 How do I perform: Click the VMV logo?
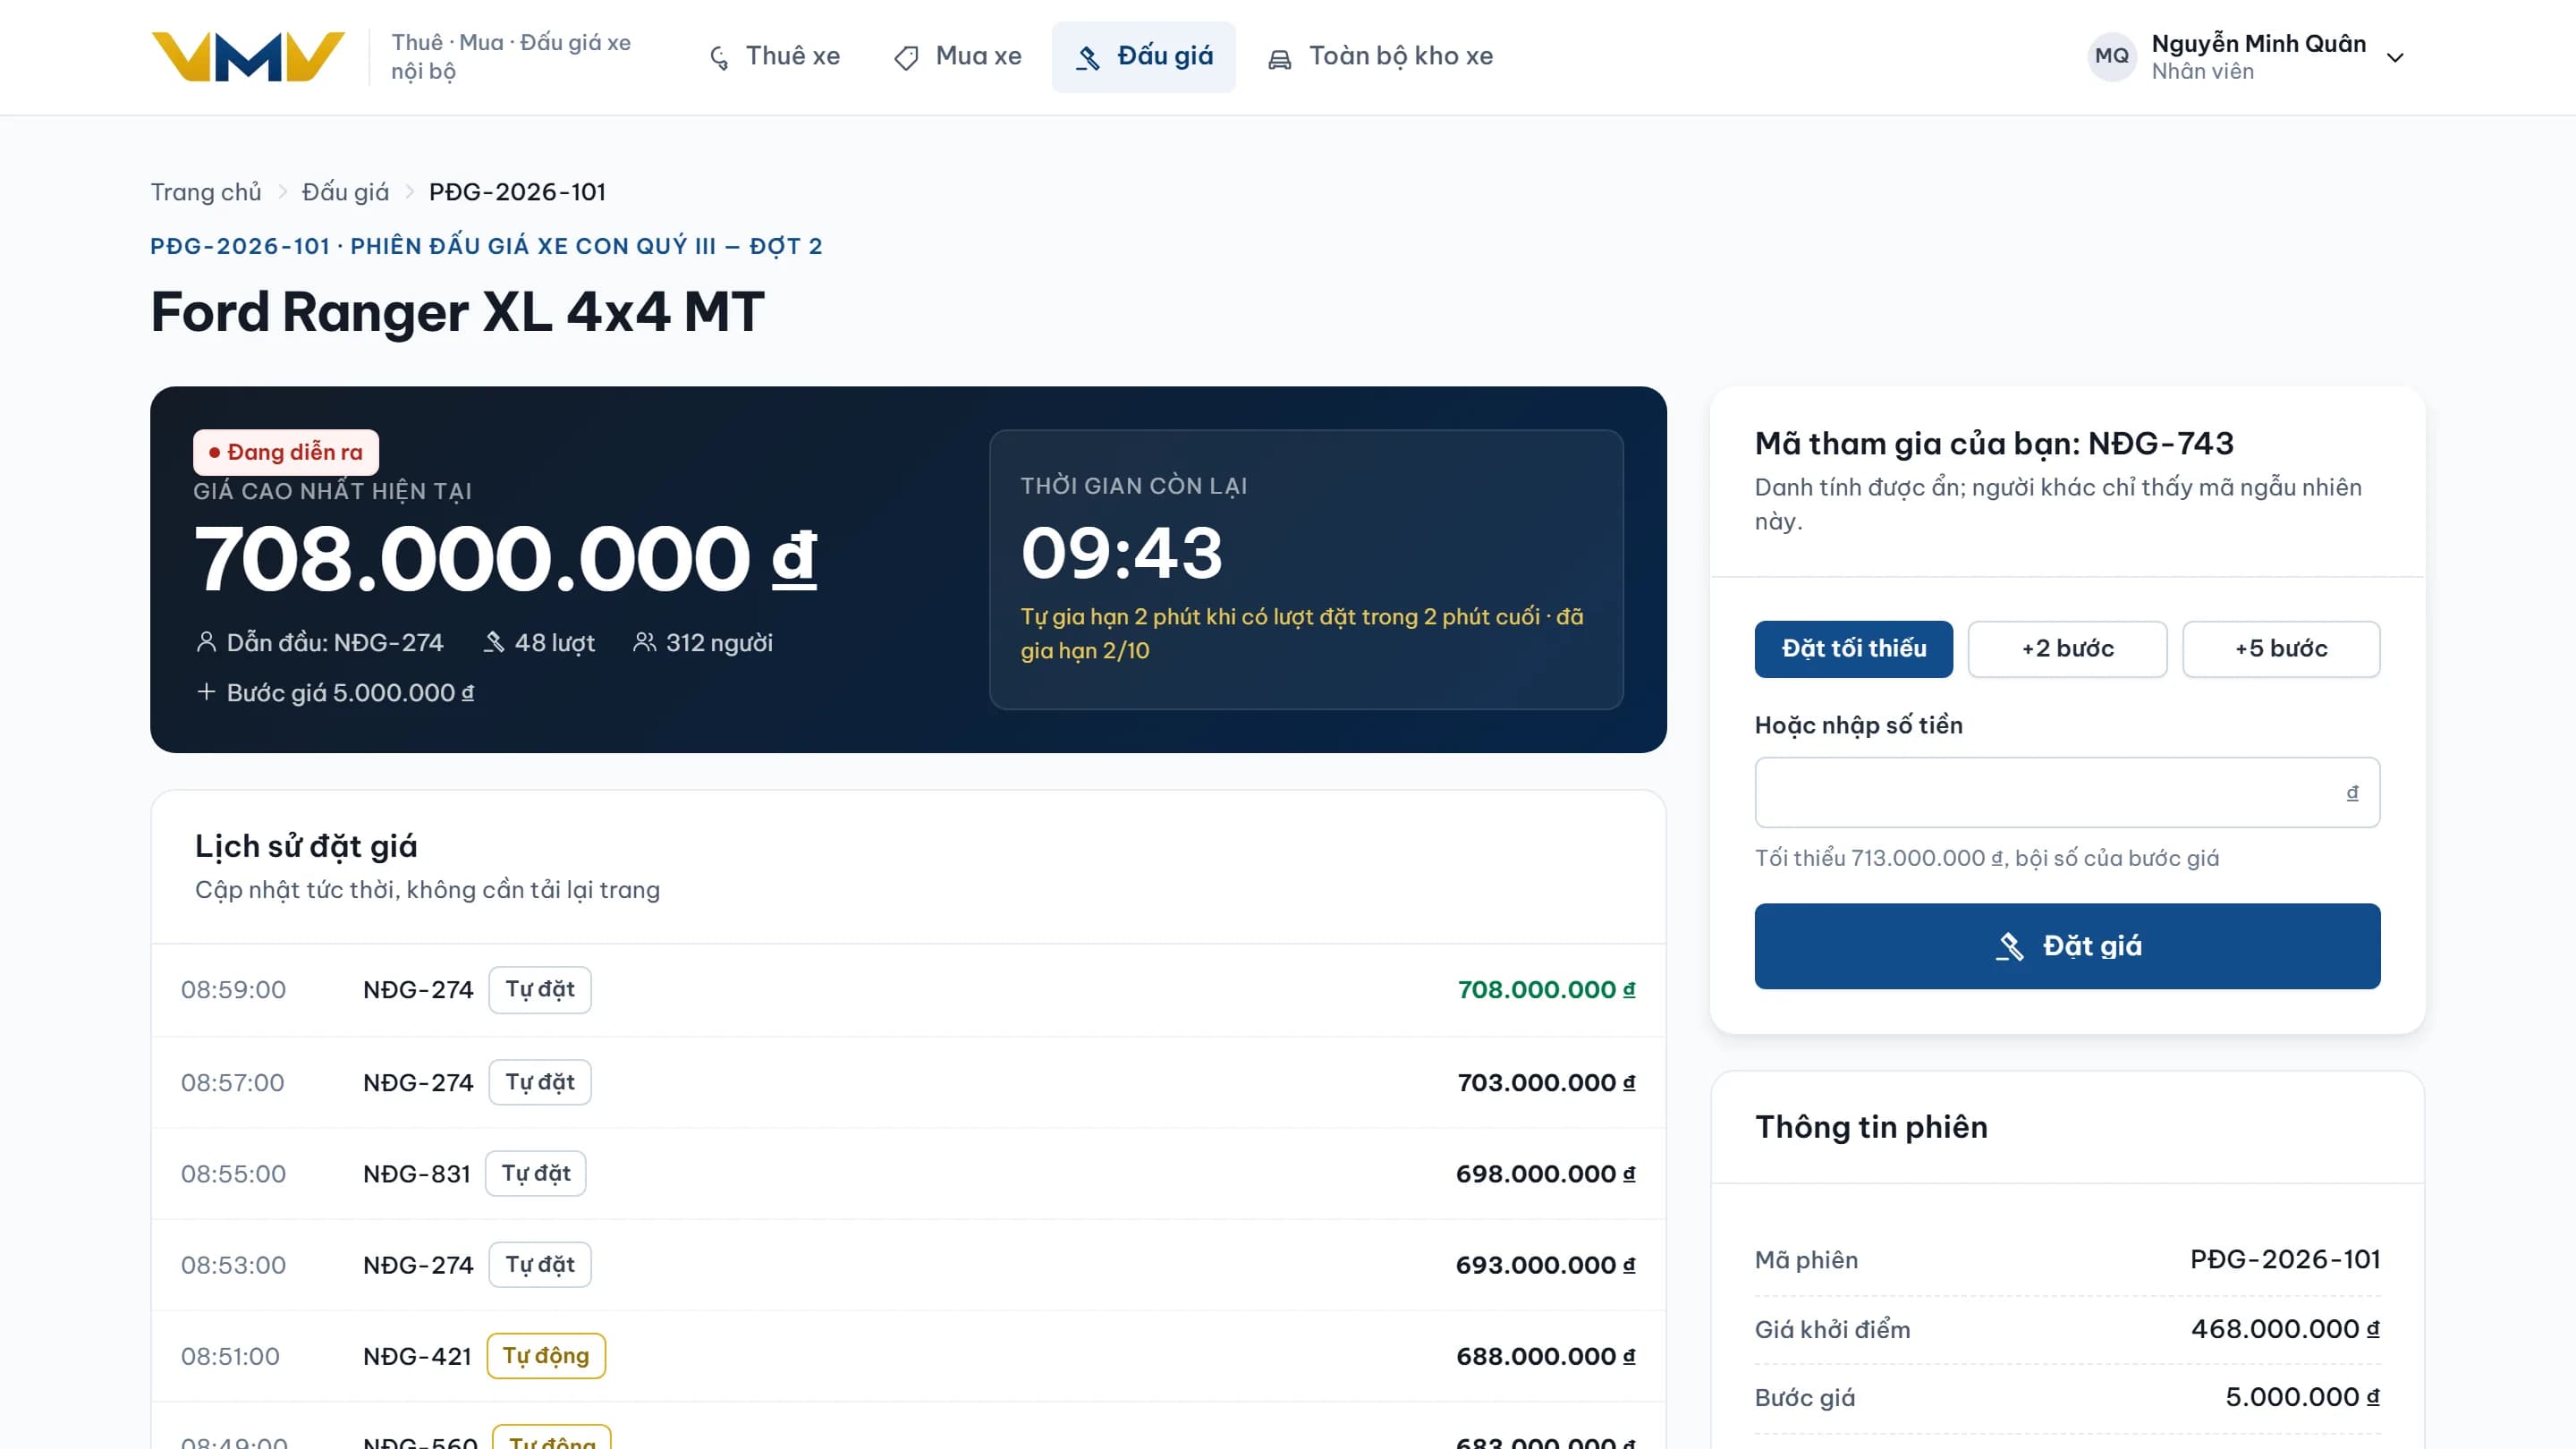(x=248, y=57)
